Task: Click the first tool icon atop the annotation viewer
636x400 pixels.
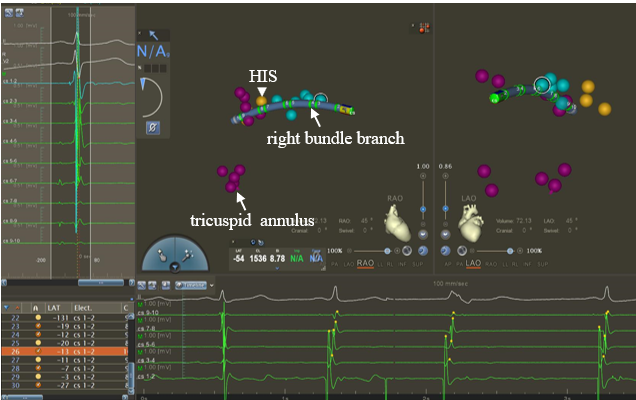Action: pos(9,13)
